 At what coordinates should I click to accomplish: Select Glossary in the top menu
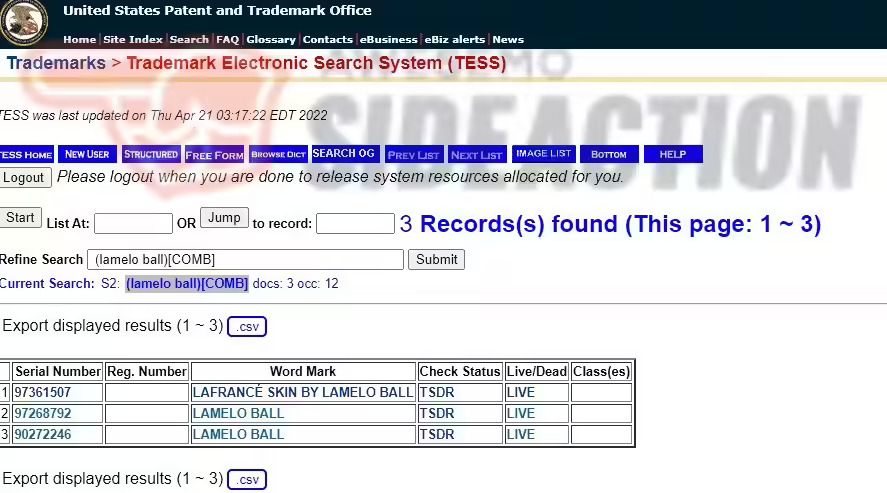[270, 40]
